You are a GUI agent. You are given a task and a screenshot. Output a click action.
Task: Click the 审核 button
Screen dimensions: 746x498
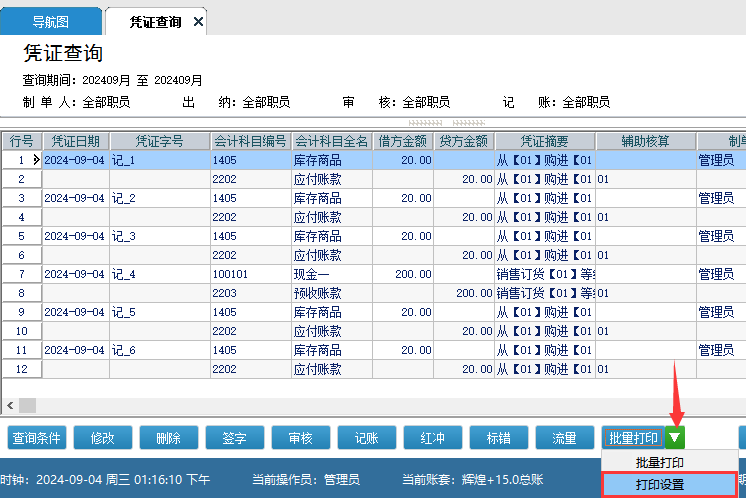click(x=300, y=438)
